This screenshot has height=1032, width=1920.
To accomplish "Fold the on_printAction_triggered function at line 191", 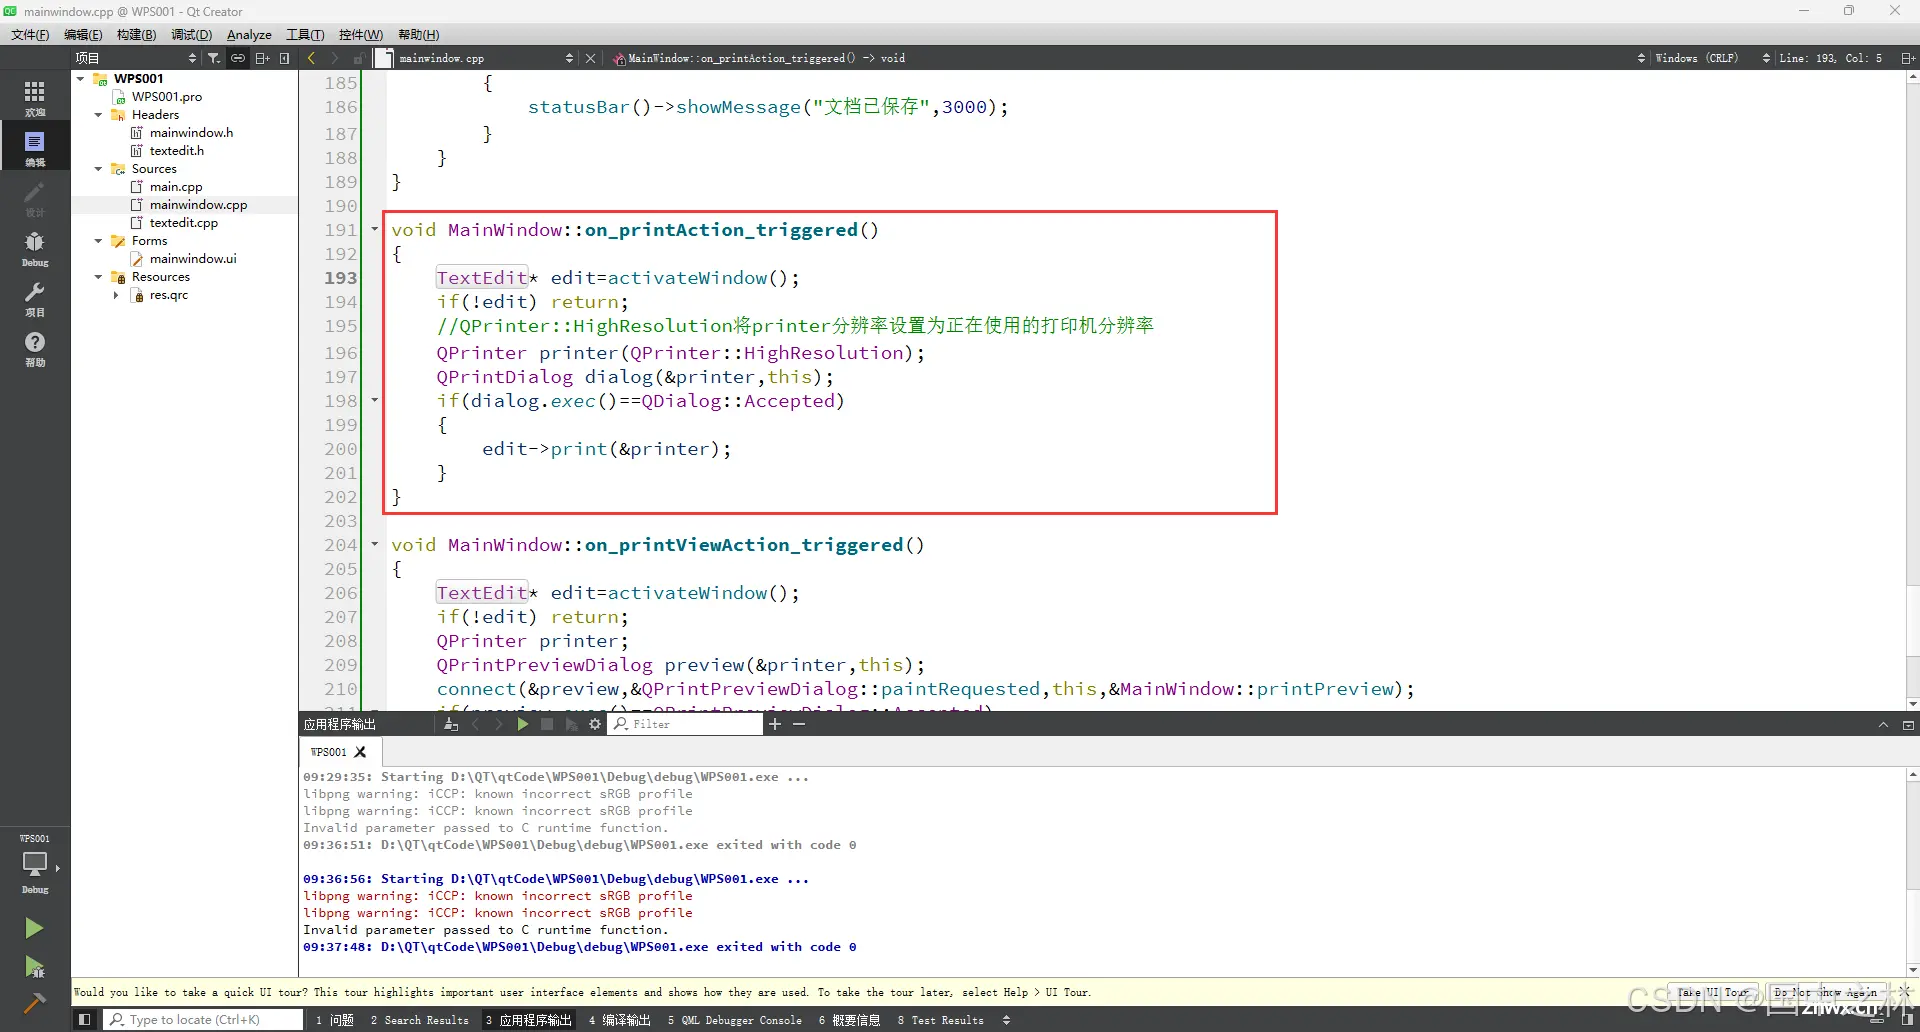I will tap(375, 229).
